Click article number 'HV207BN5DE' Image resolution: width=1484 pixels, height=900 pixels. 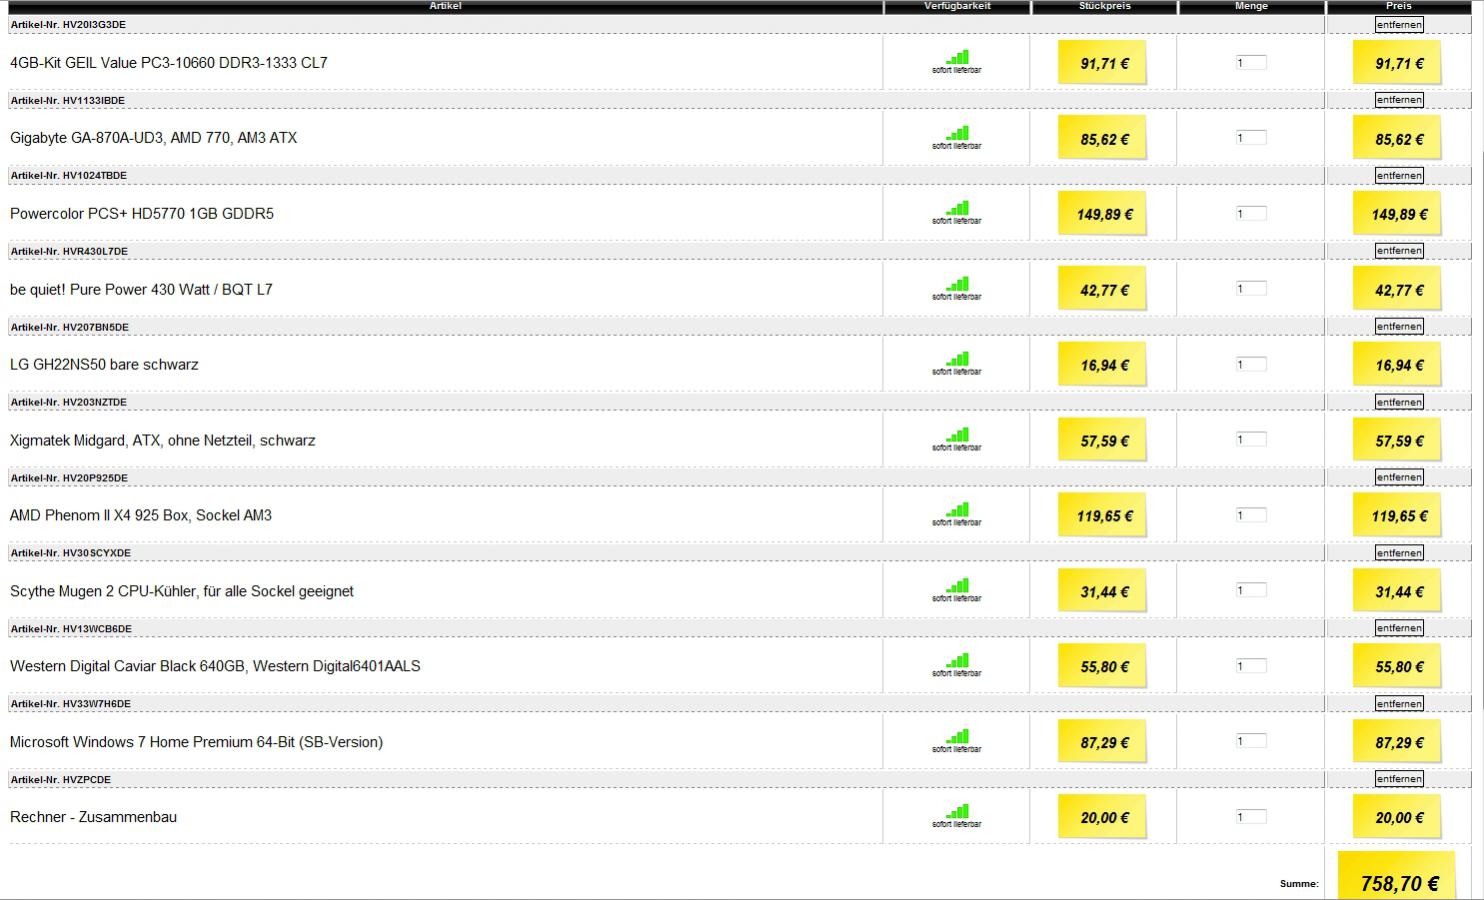tap(95, 327)
